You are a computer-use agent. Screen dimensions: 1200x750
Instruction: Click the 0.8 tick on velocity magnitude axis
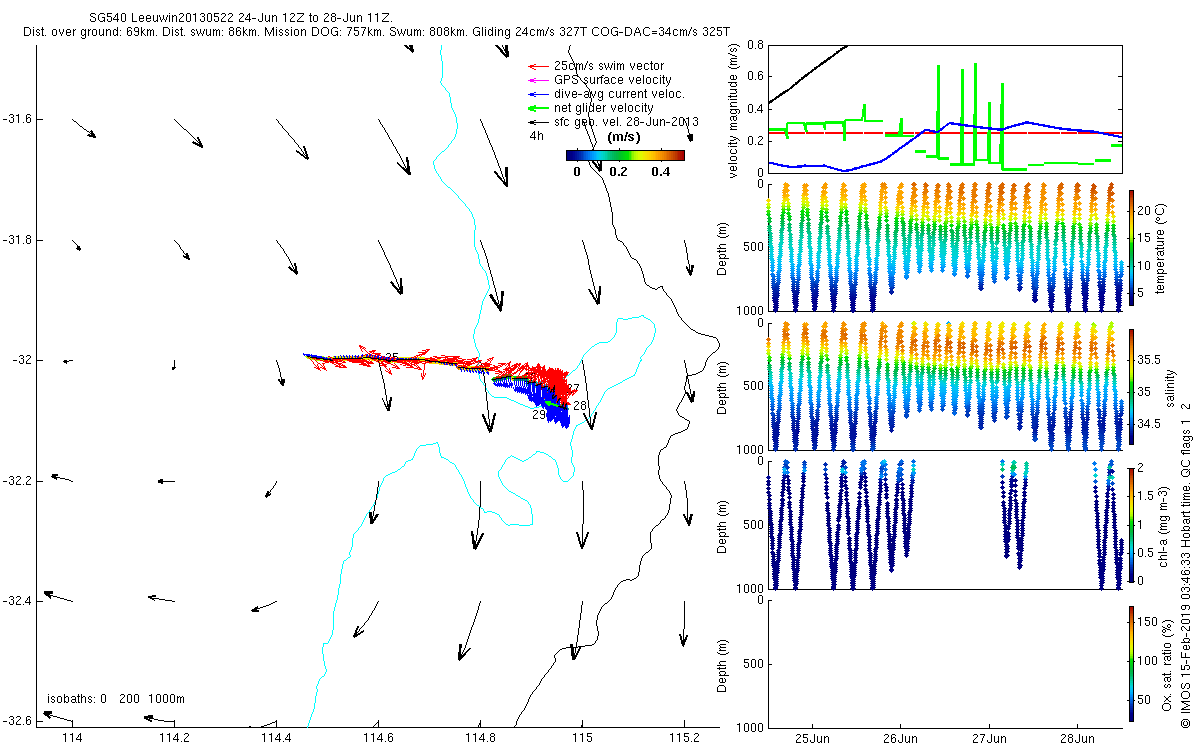click(756, 45)
